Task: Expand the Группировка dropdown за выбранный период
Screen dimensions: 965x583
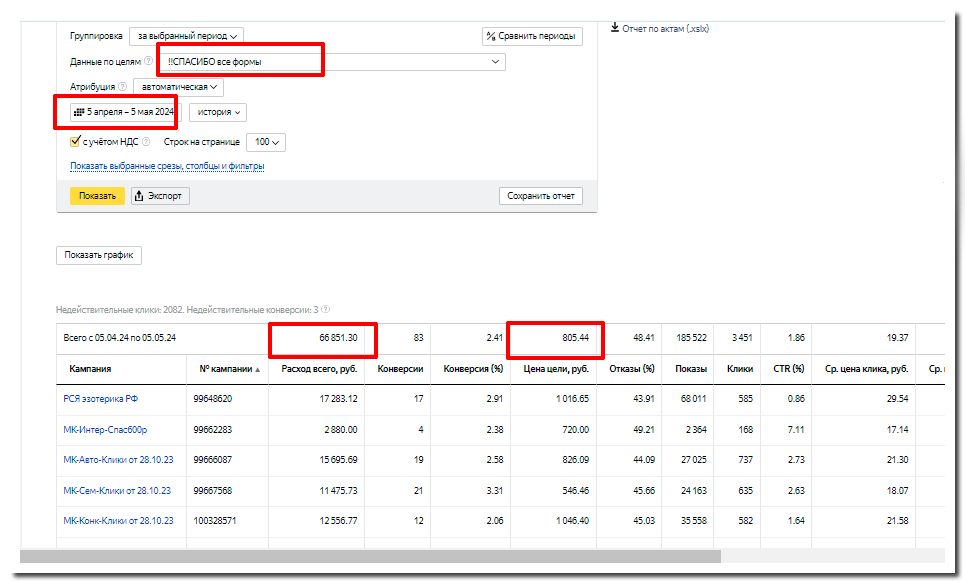Action: (186, 36)
